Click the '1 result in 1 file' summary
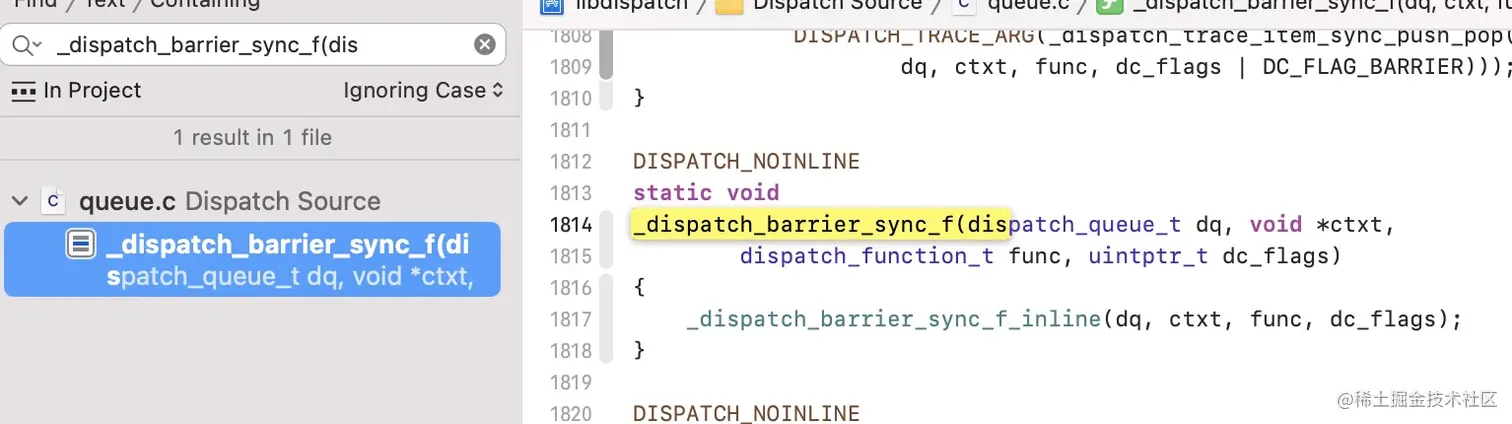 pos(252,137)
